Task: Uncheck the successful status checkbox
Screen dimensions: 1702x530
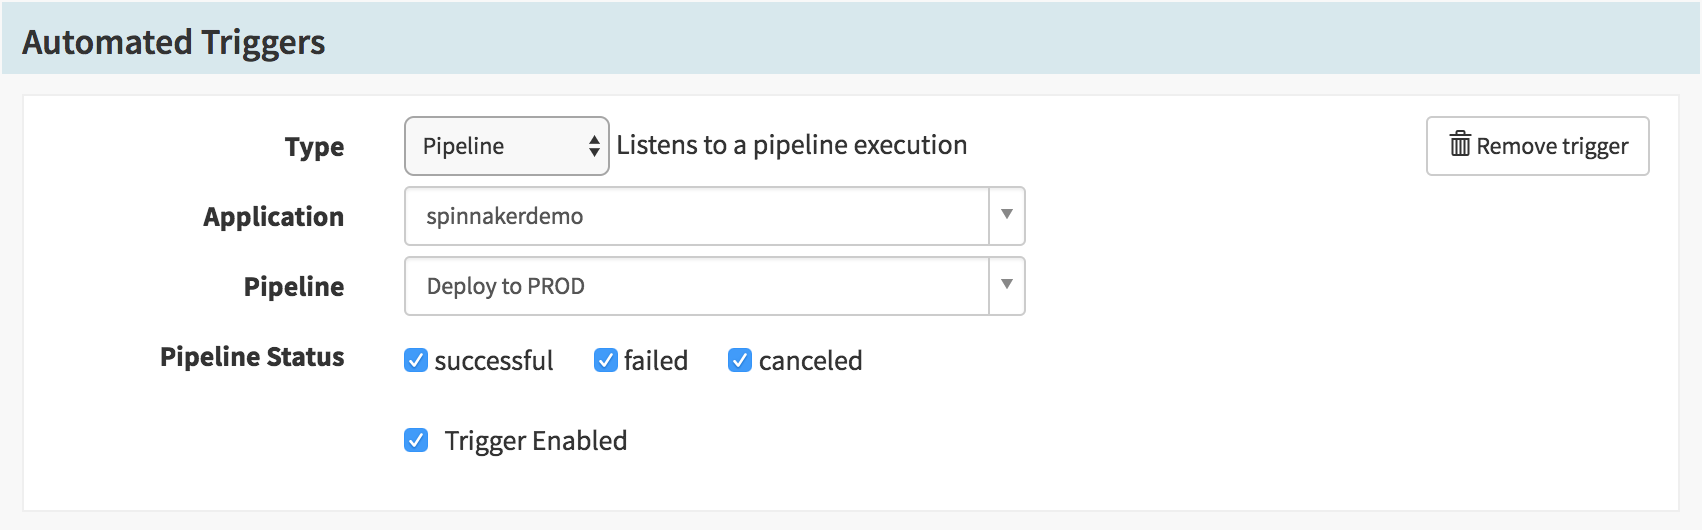Action: click(x=416, y=360)
